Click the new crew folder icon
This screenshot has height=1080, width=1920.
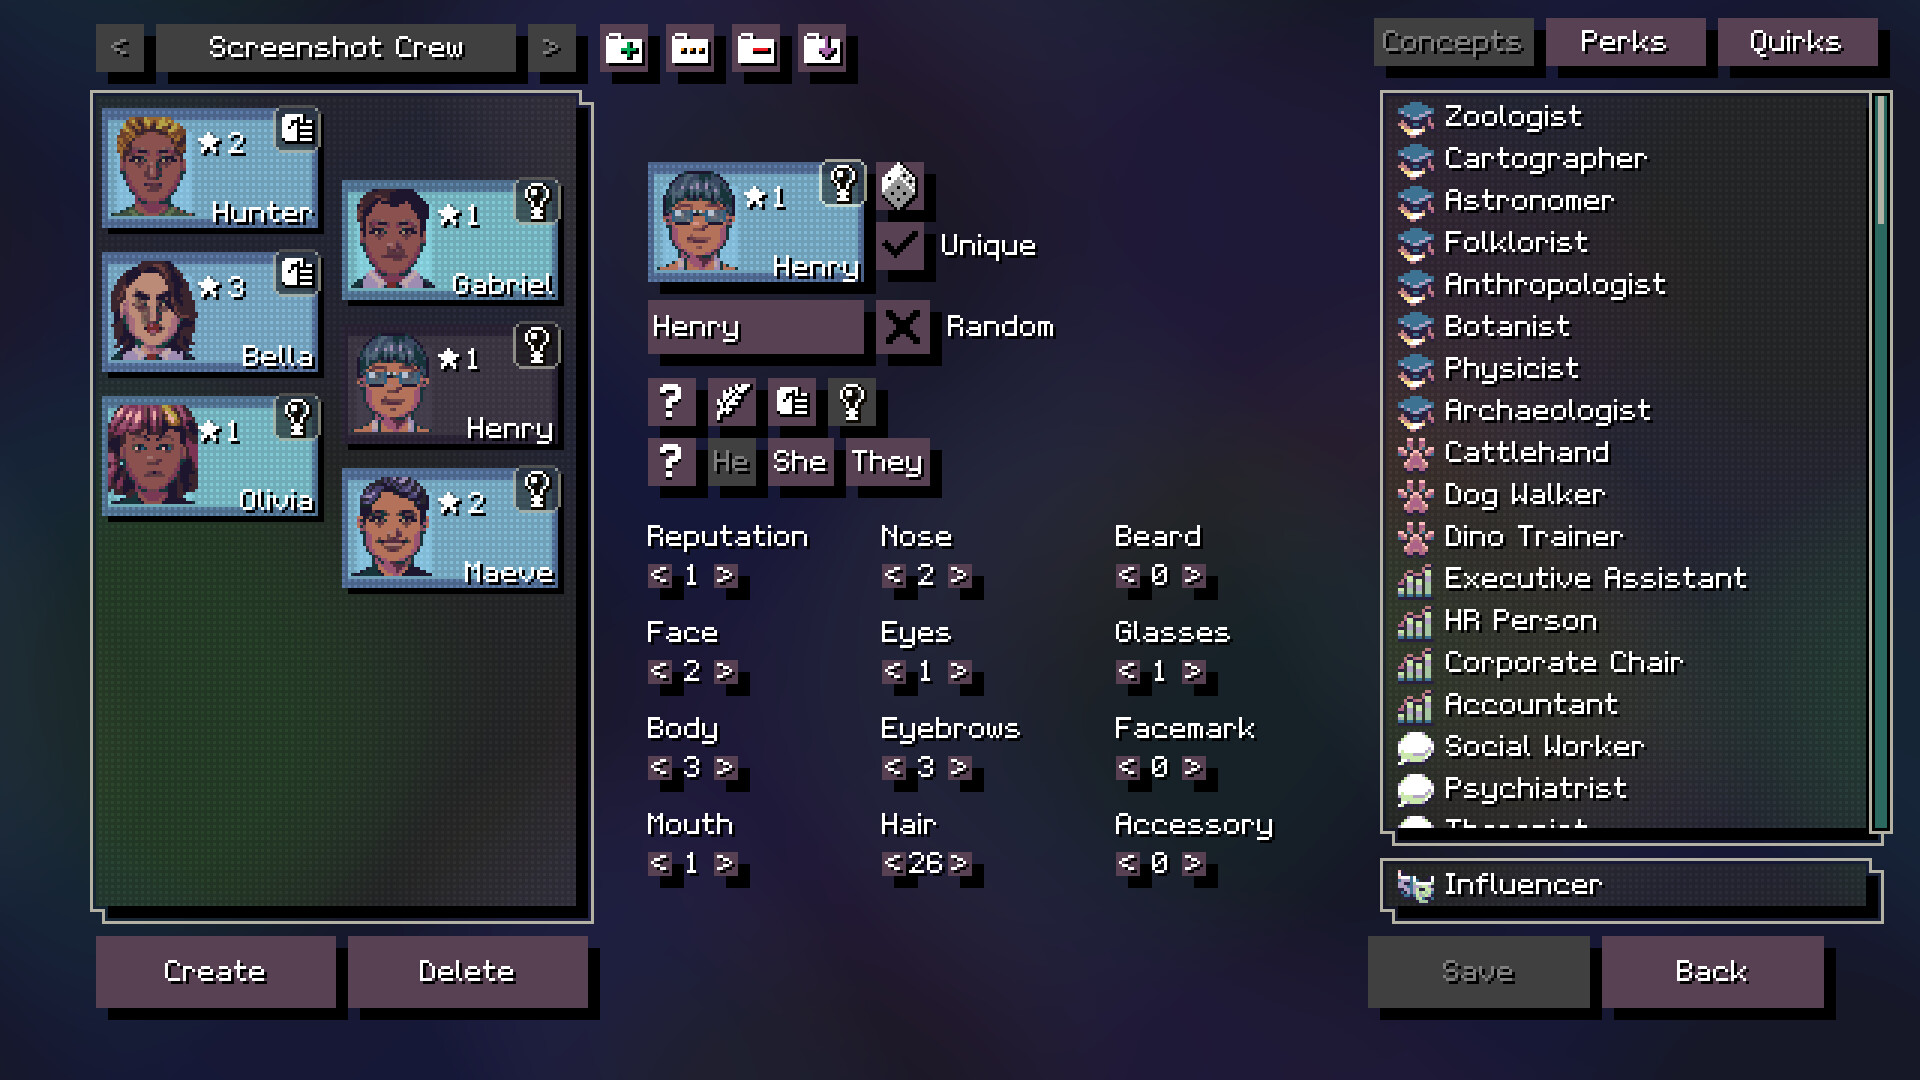[625, 50]
